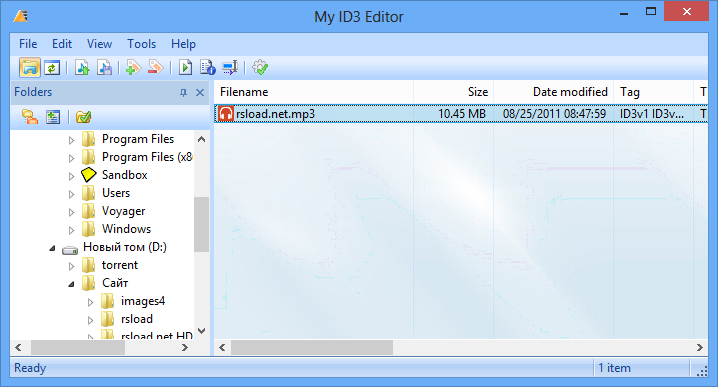Screen dimensions: 718x387
Task: Click the 08/25/2011 08:47:59 date cell
Action: [x=554, y=114]
